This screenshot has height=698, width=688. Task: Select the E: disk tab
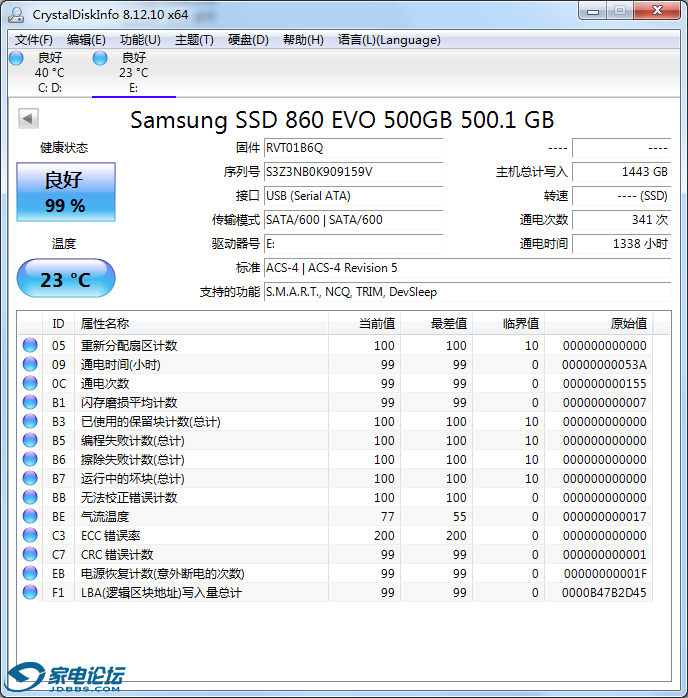pyautogui.click(x=134, y=73)
